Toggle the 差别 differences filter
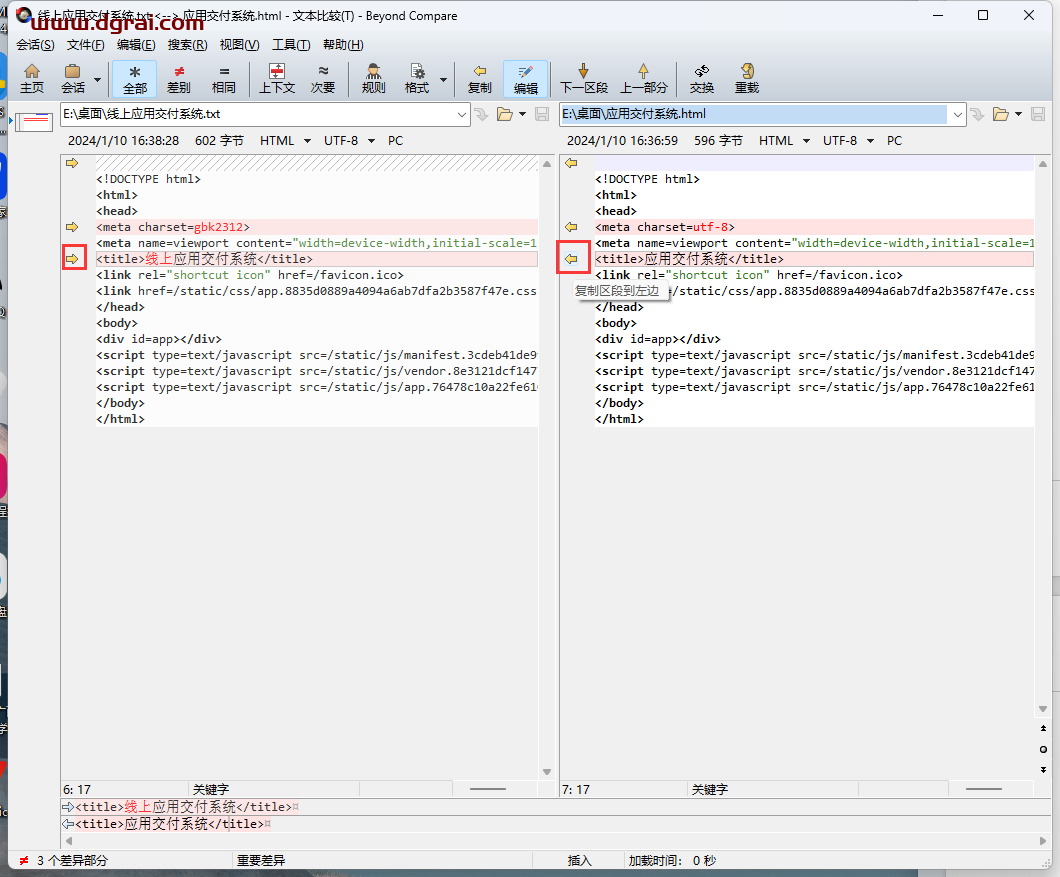Viewport: 1060px width, 877px height. tap(178, 78)
